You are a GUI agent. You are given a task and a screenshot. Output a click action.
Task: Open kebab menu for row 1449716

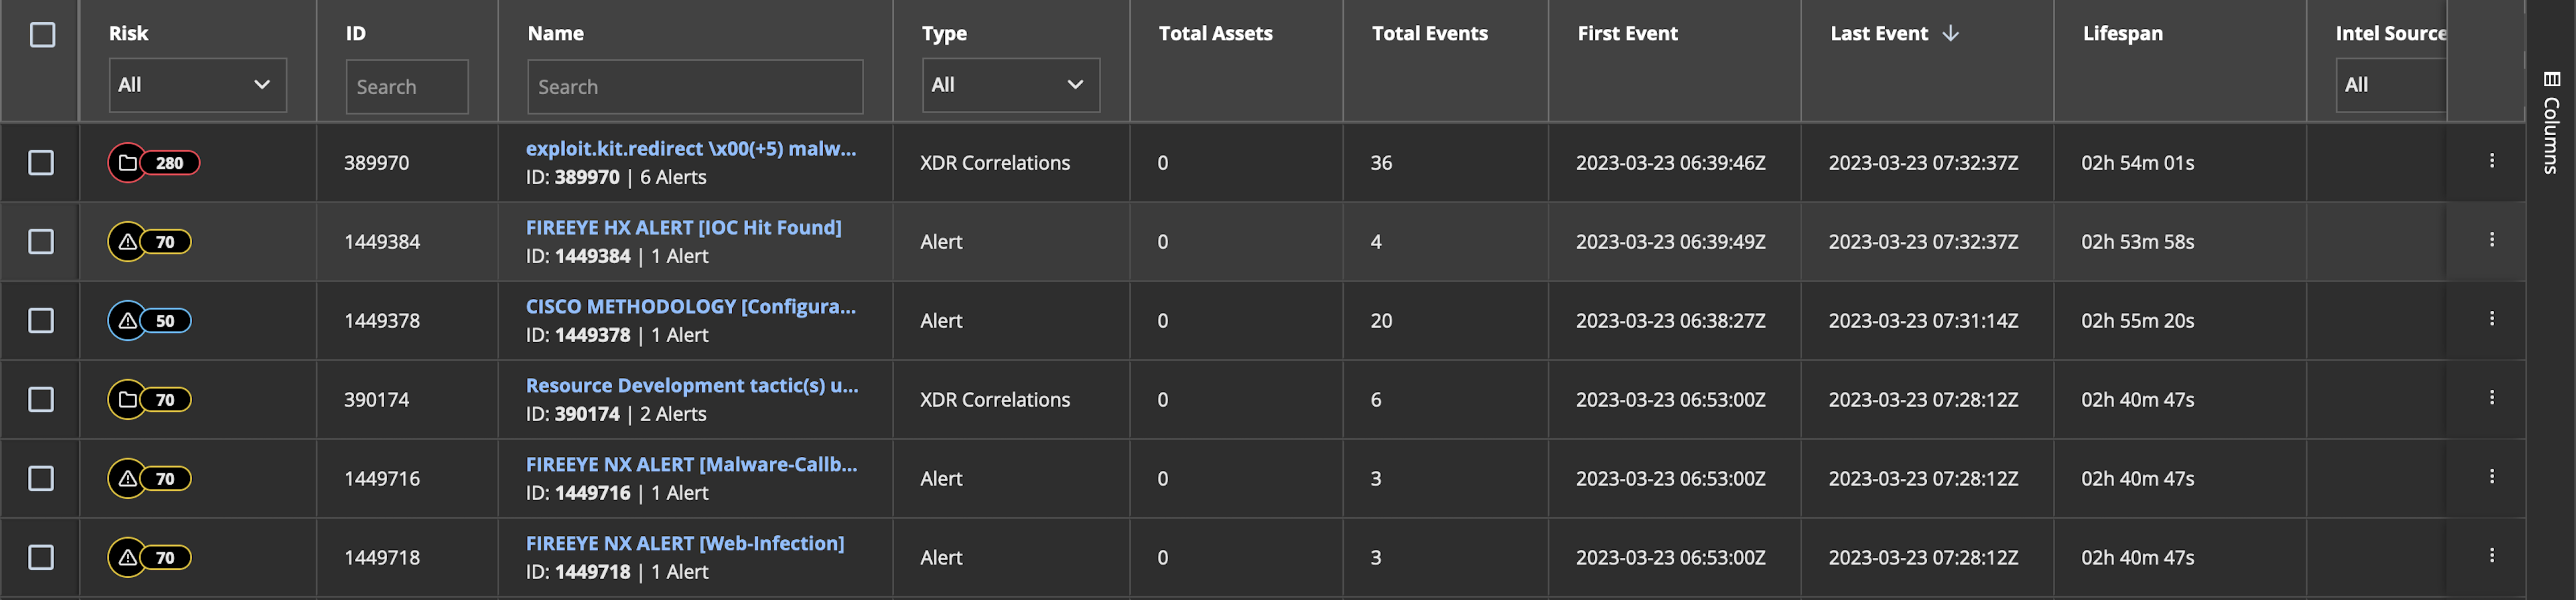[2491, 477]
